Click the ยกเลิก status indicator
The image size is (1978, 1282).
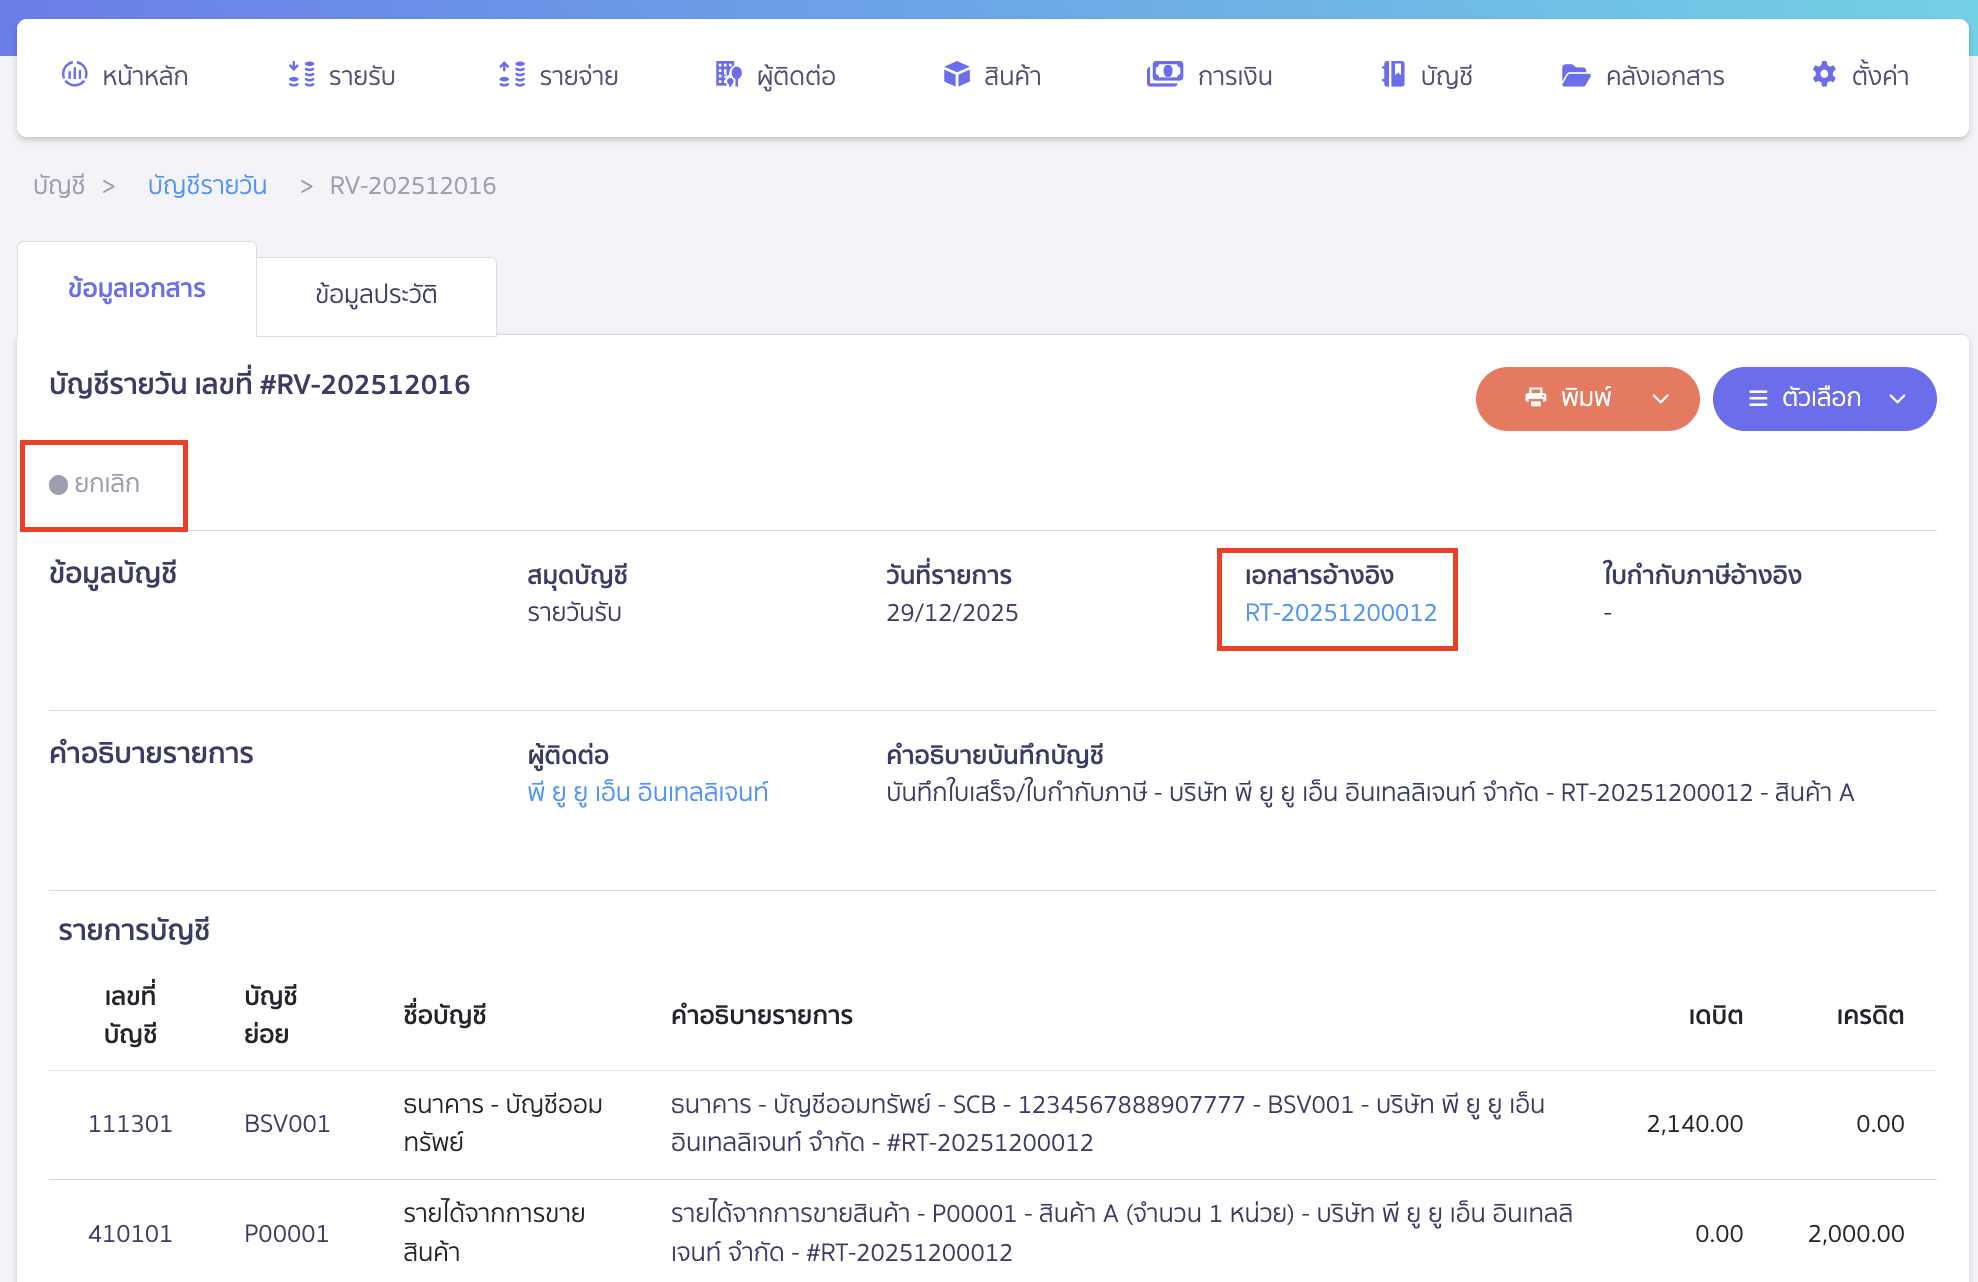[x=95, y=484]
